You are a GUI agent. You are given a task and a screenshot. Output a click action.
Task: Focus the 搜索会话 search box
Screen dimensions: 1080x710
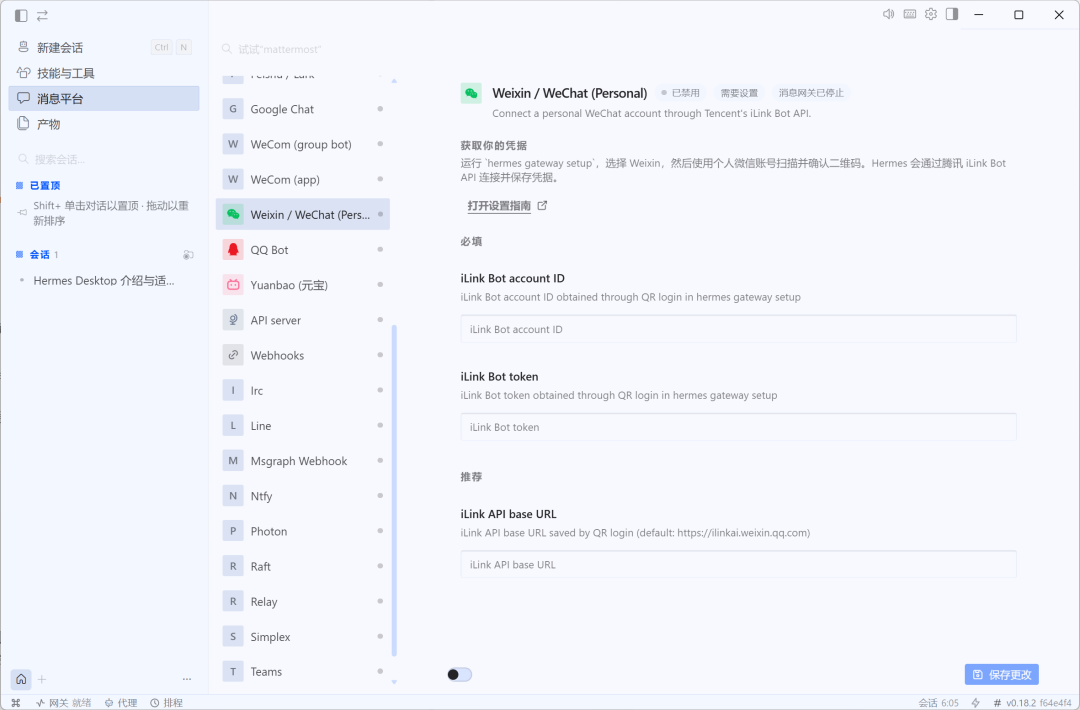point(104,159)
